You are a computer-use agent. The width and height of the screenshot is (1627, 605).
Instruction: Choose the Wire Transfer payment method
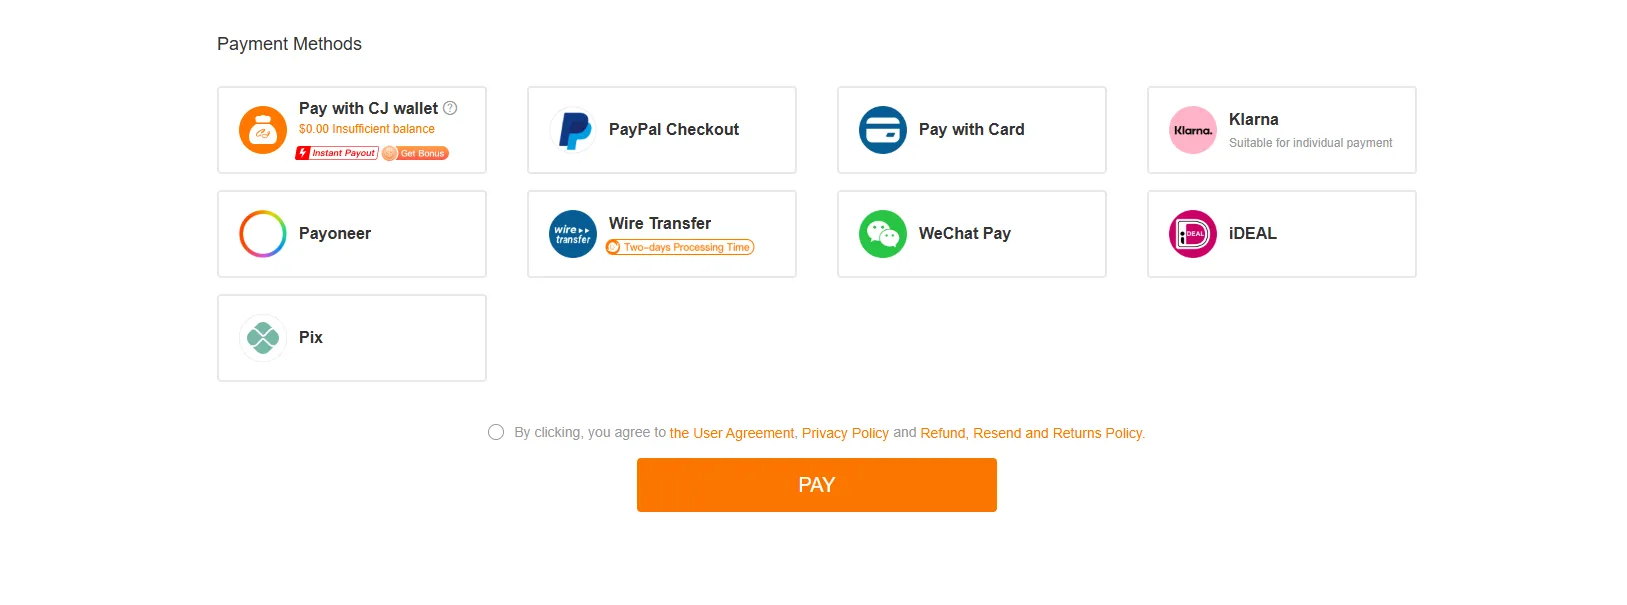point(662,234)
